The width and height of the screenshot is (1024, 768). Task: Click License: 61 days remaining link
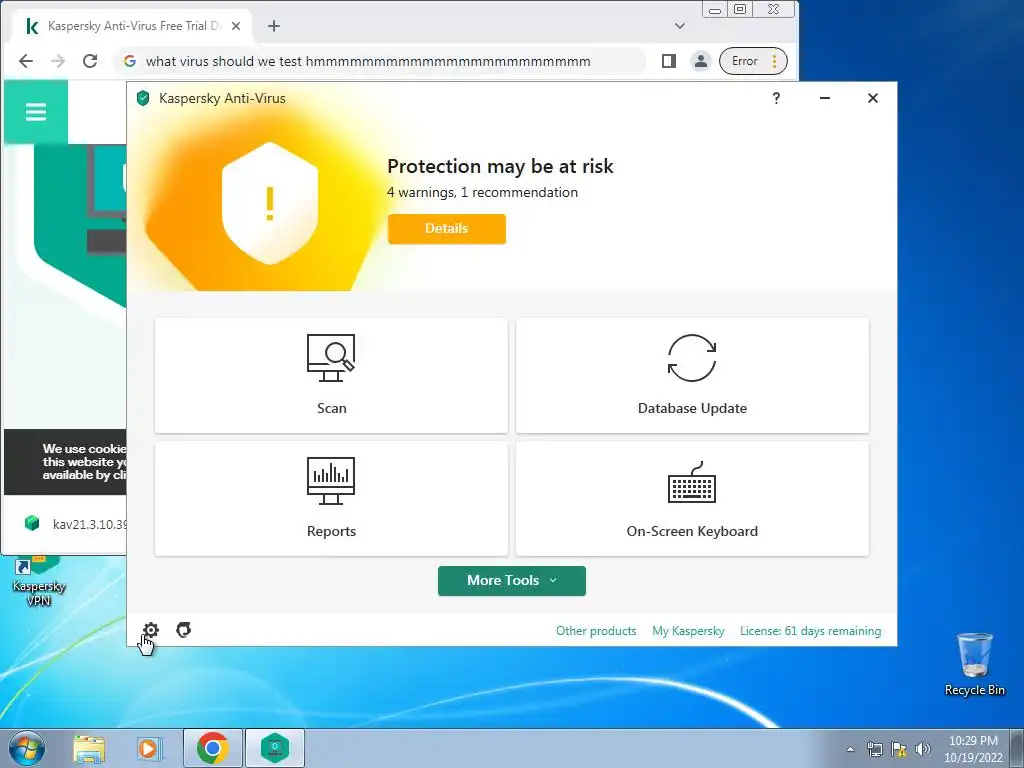click(x=810, y=631)
